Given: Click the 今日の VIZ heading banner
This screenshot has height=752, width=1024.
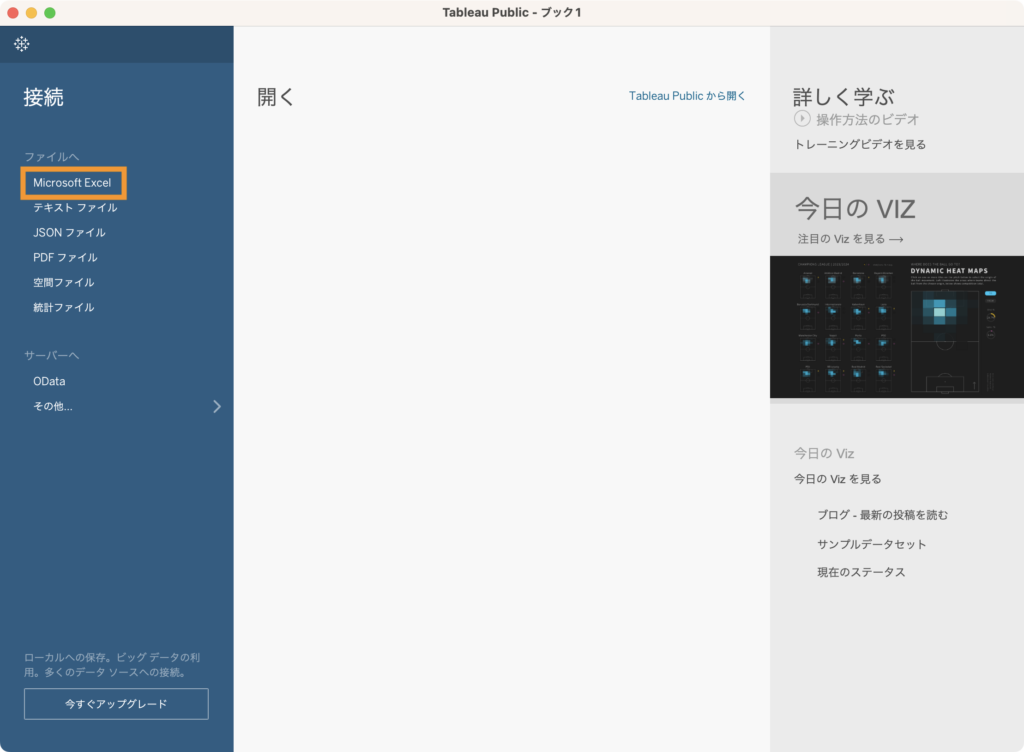Looking at the screenshot, I should click(855, 209).
